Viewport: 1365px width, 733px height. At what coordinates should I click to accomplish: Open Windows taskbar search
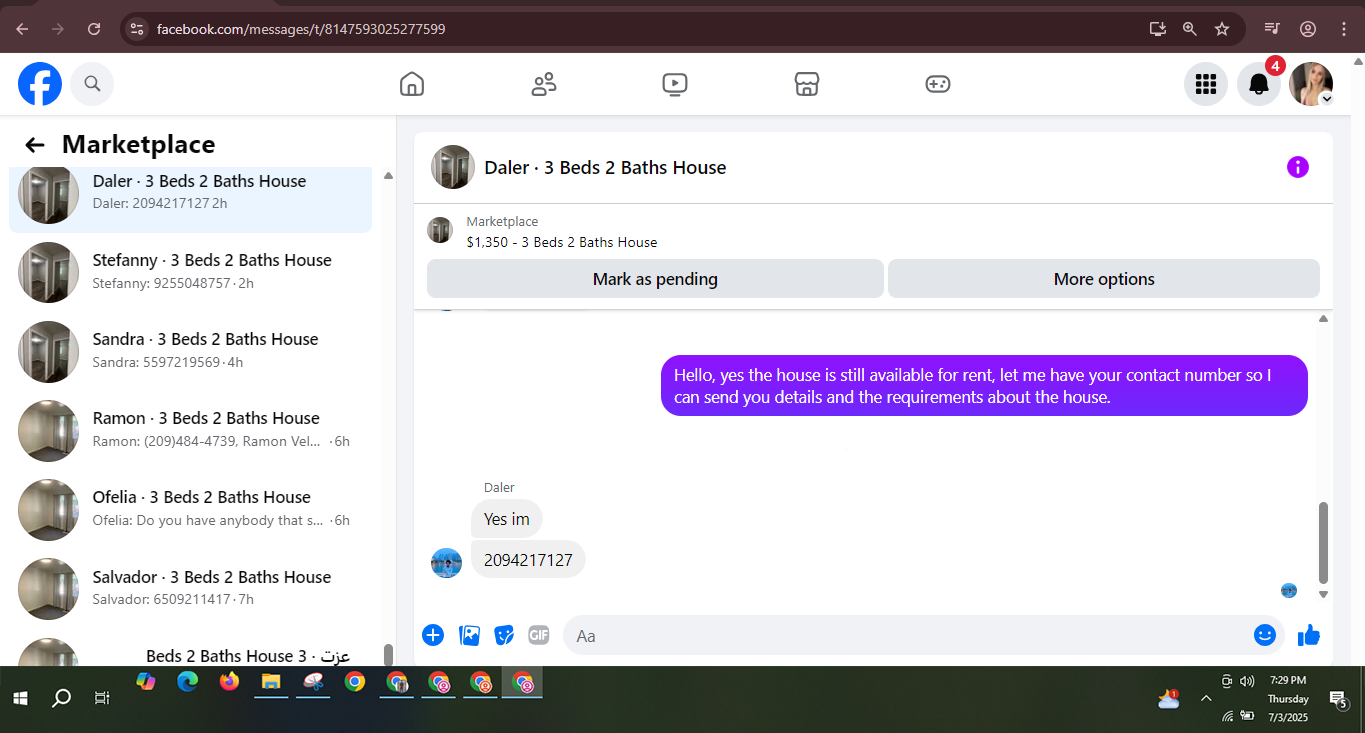61,698
